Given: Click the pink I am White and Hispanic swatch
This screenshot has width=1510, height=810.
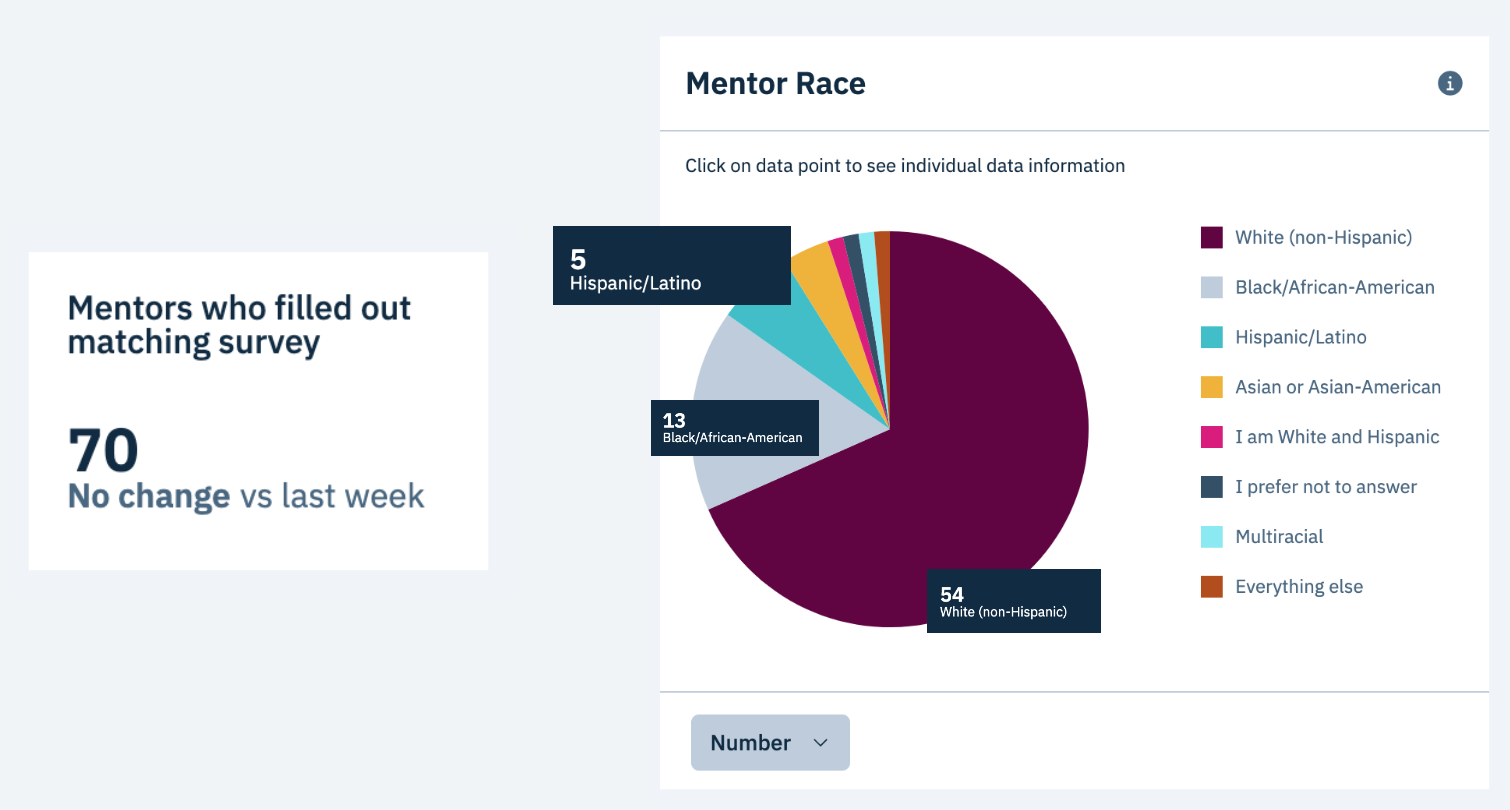Looking at the screenshot, I should tap(1209, 437).
